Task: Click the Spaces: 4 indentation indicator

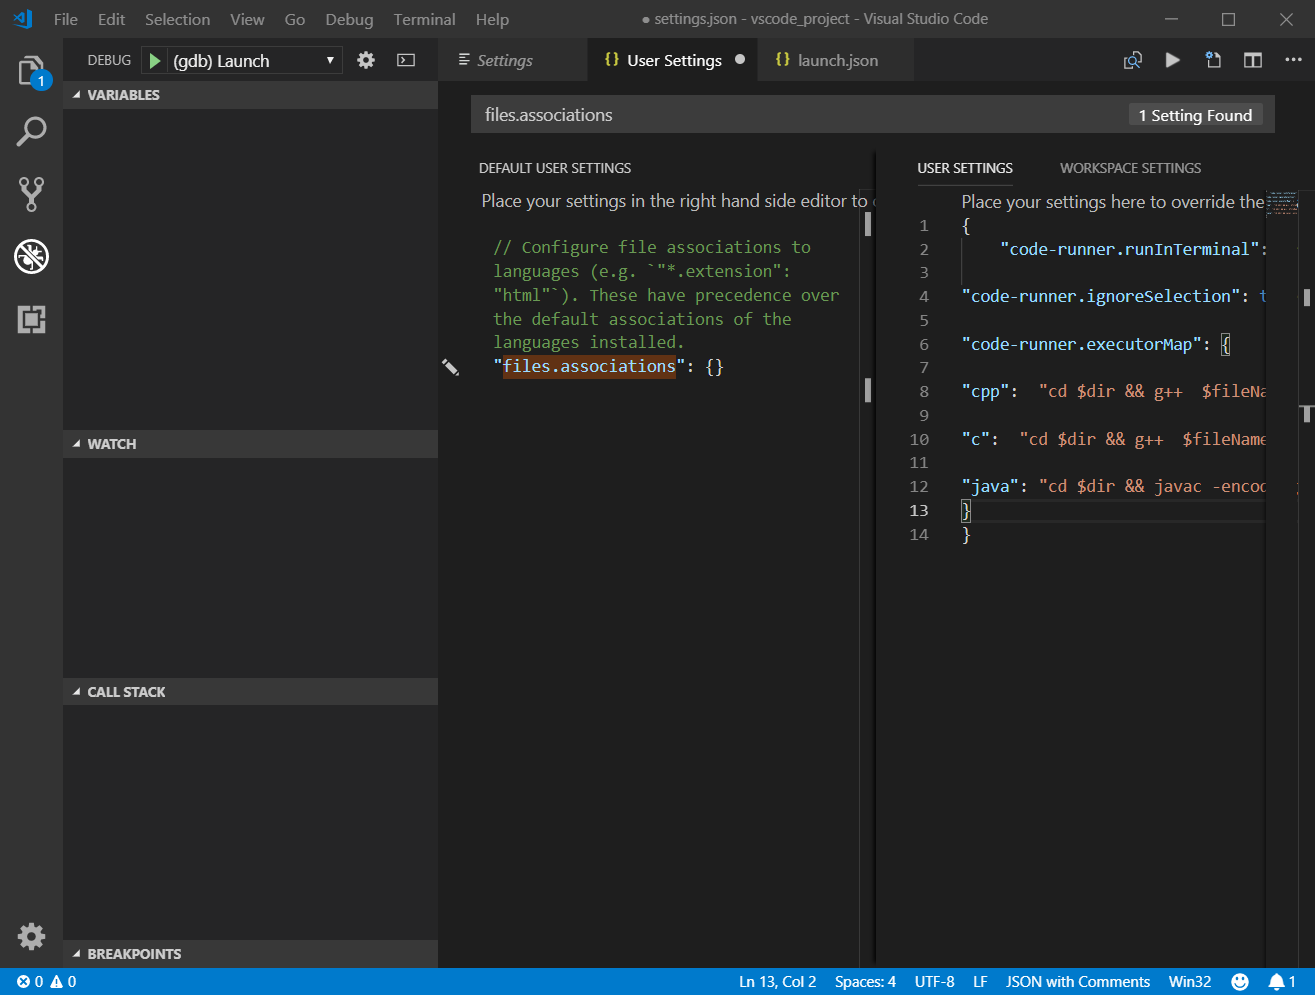Action: tap(865, 982)
